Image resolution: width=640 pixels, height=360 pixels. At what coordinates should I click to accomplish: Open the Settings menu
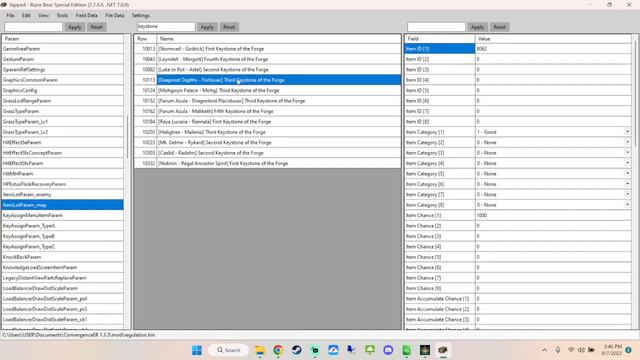[140, 16]
